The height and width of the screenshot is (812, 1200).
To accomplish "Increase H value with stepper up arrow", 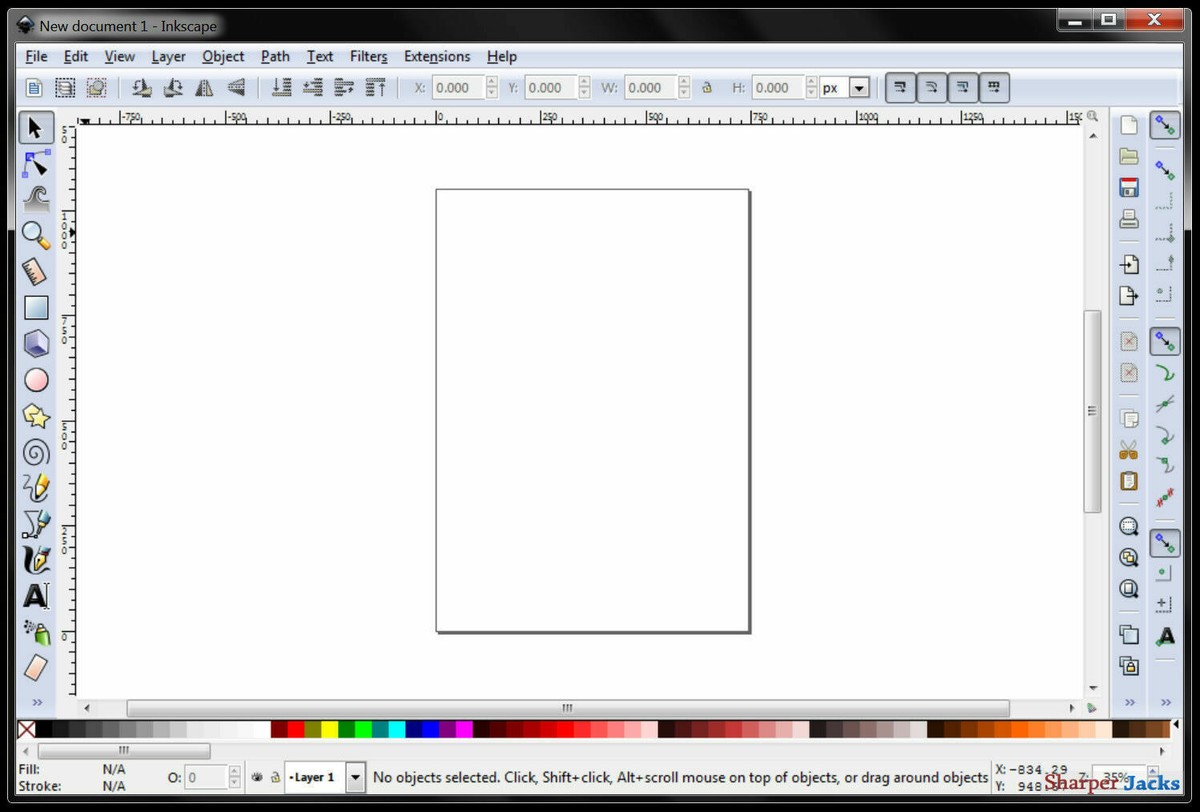I will click(x=810, y=83).
